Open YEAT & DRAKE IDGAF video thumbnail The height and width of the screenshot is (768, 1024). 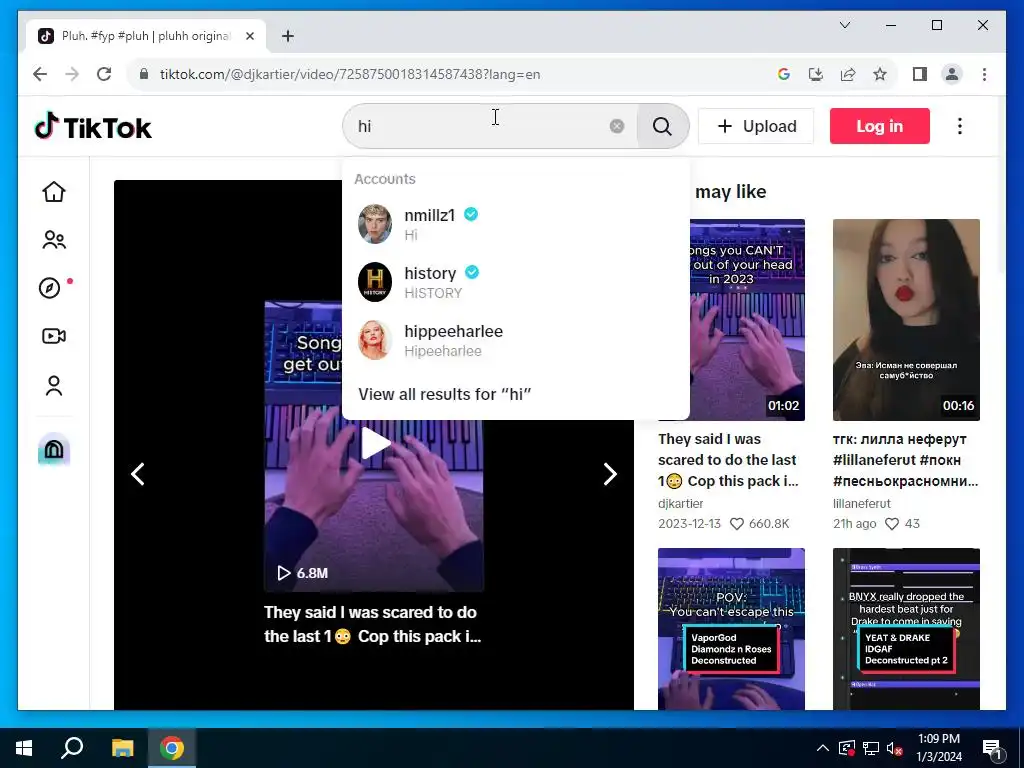pos(906,629)
